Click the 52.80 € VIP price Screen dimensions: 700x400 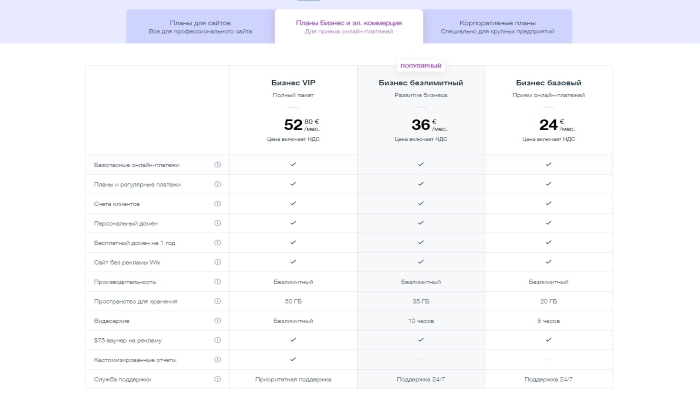point(302,125)
